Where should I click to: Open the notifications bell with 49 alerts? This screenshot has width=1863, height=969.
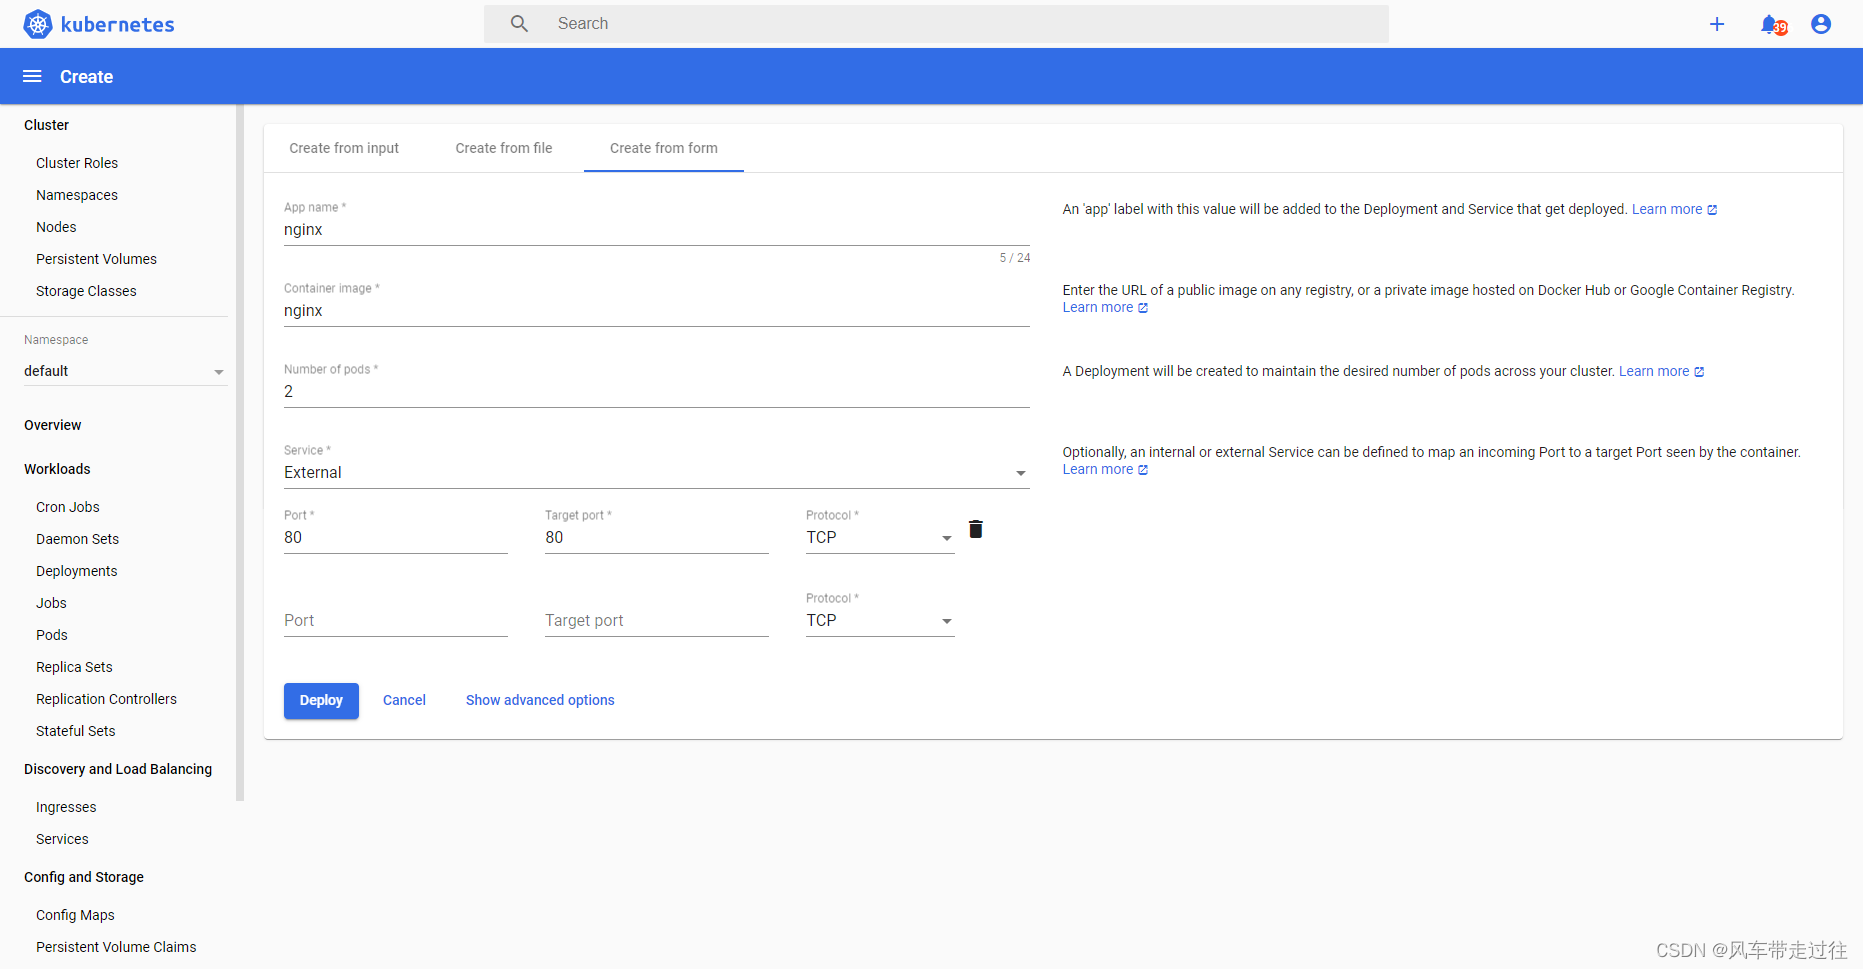(1771, 23)
